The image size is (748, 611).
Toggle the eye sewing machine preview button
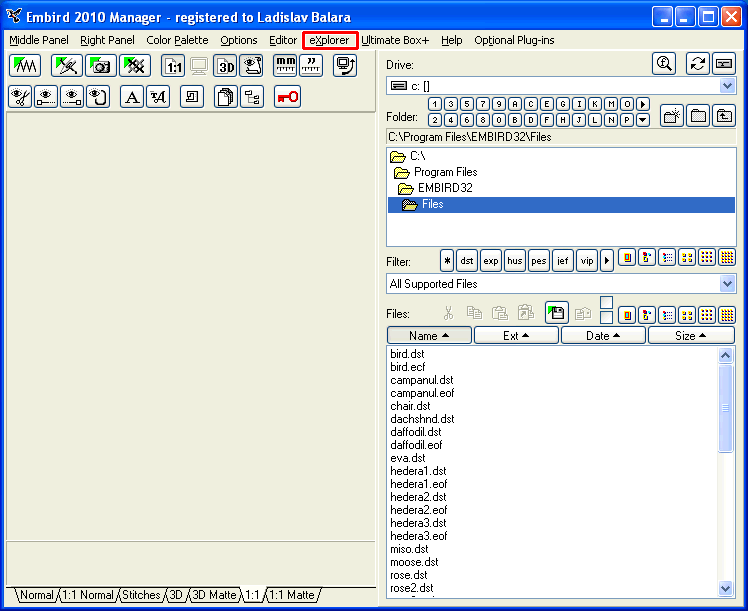pos(251,66)
